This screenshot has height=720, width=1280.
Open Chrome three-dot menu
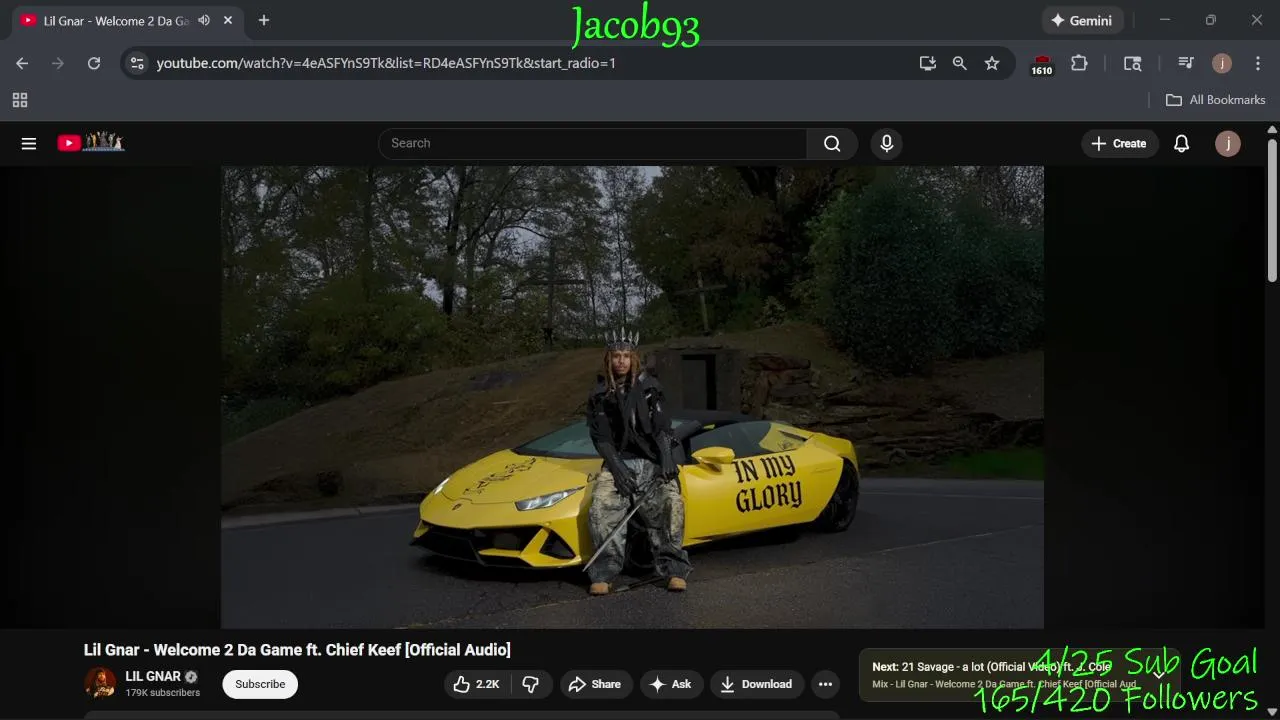[1257, 63]
